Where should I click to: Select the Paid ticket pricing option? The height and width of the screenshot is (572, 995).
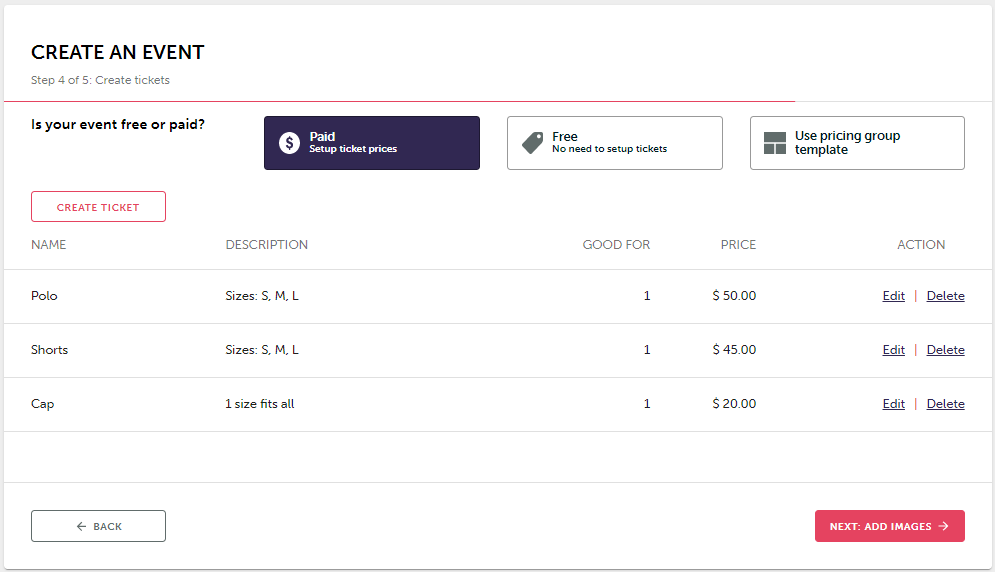click(372, 143)
